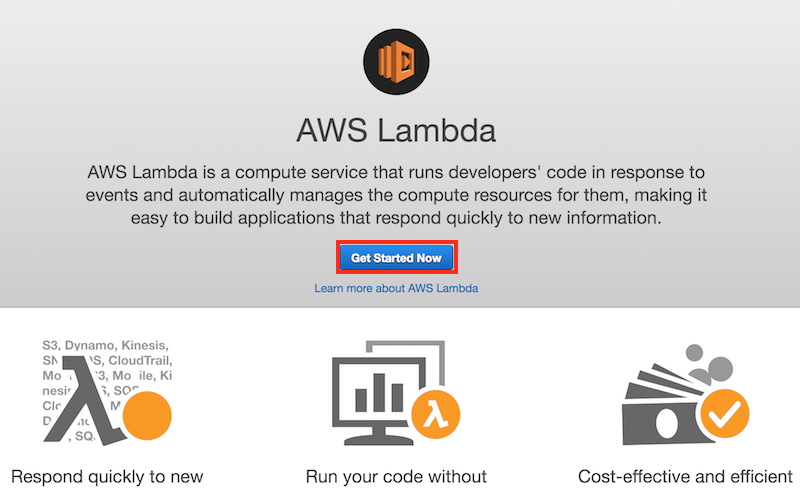
Task: Click the "Run your code without" caption
Action: pos(396,477)
